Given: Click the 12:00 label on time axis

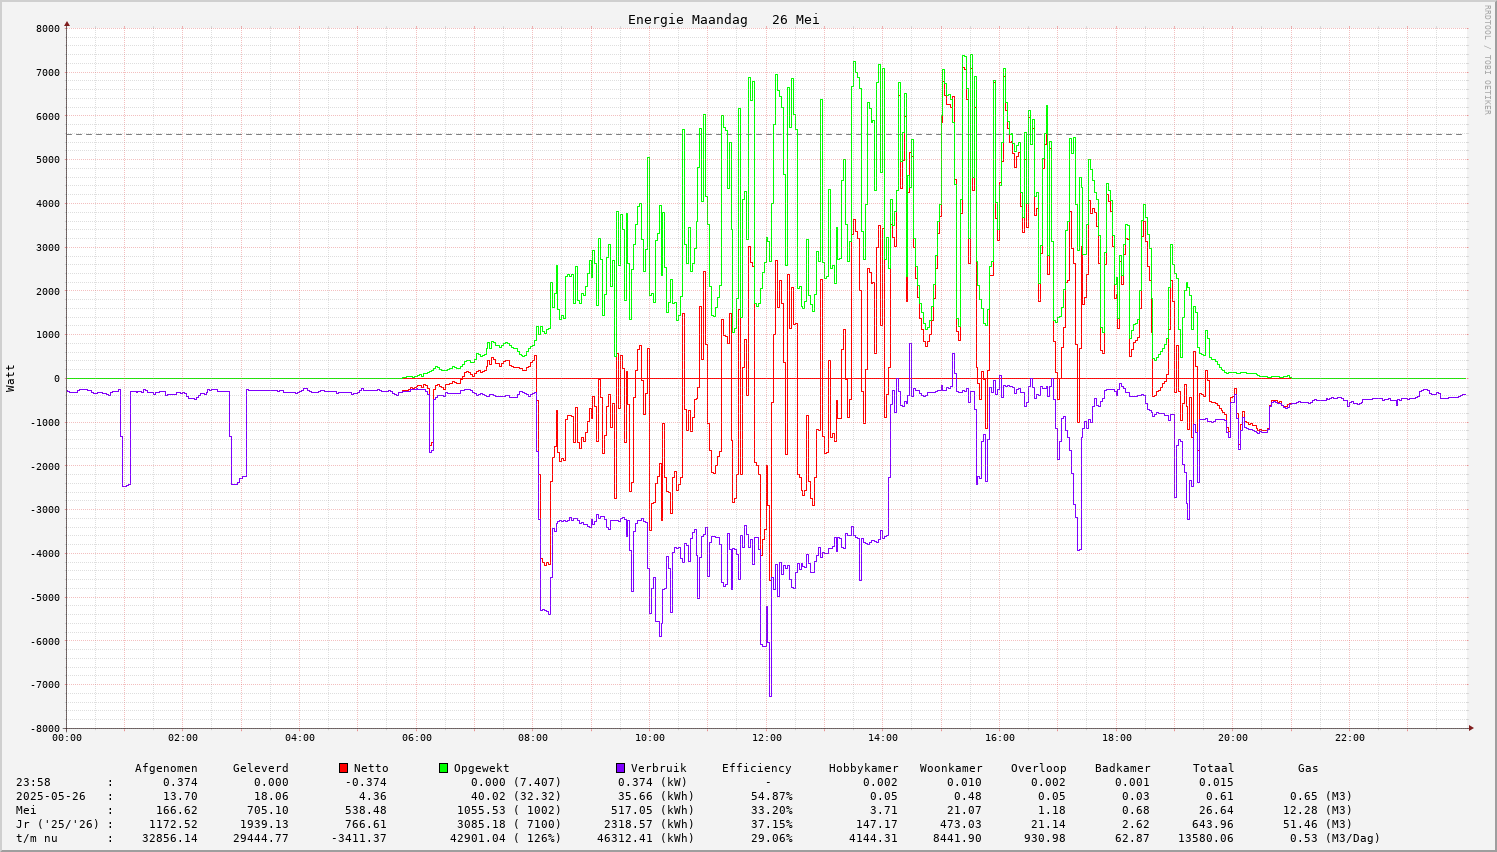Looking at the screenshot, I should [x=766, y=738].
